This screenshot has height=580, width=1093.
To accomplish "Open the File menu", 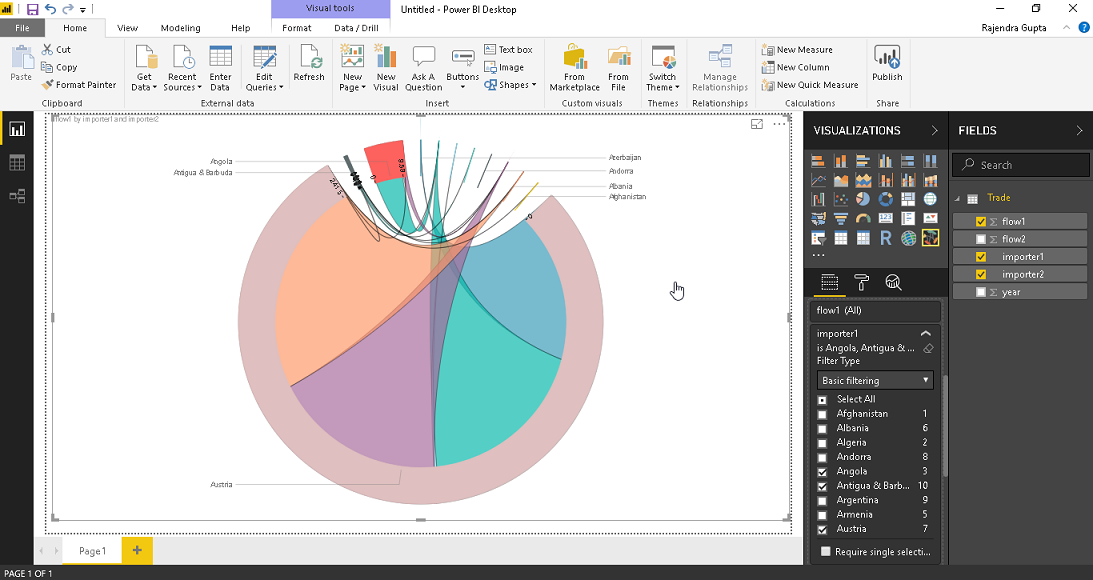I will point(22,28).
